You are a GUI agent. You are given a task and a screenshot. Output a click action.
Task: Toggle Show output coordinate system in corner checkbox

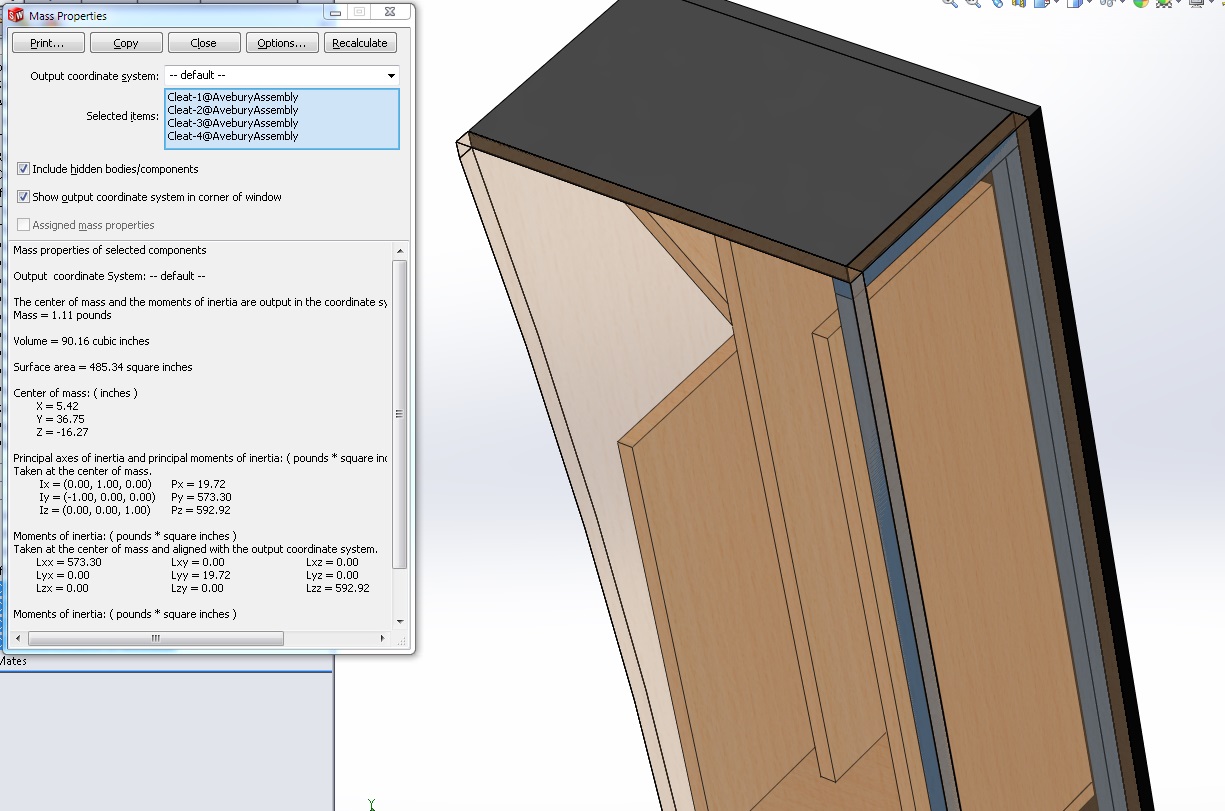click(24, 197)
